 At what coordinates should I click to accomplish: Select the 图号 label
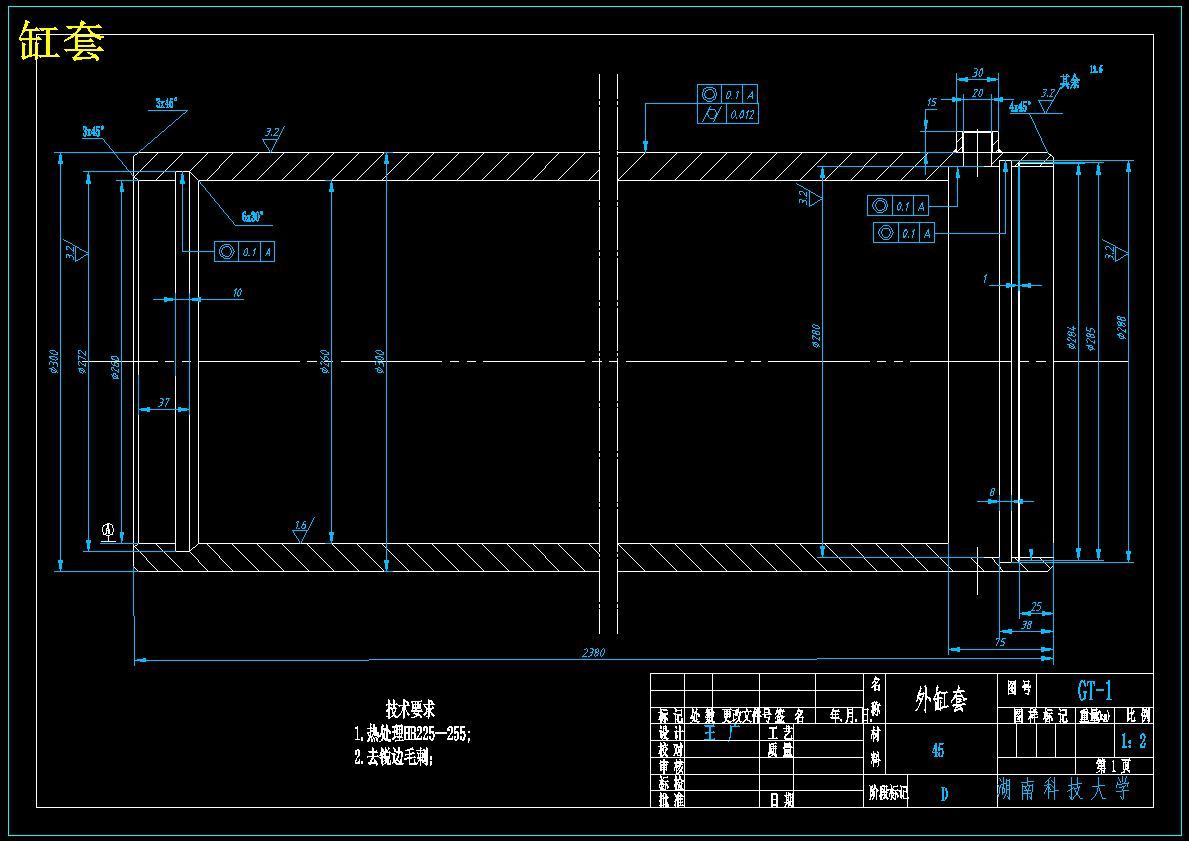click(x=1019, y=689)
